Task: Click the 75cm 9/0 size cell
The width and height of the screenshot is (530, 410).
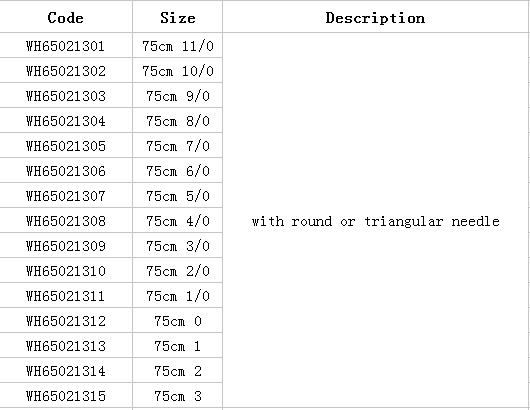Action: point(177,96)
